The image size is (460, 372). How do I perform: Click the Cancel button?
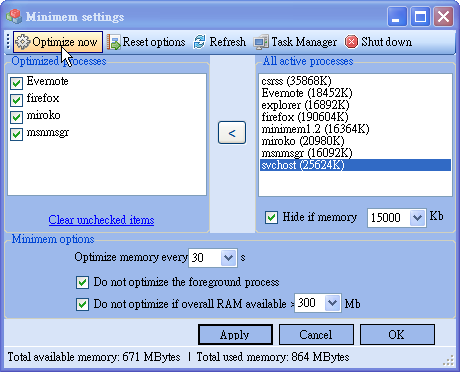tap(316, 335)
